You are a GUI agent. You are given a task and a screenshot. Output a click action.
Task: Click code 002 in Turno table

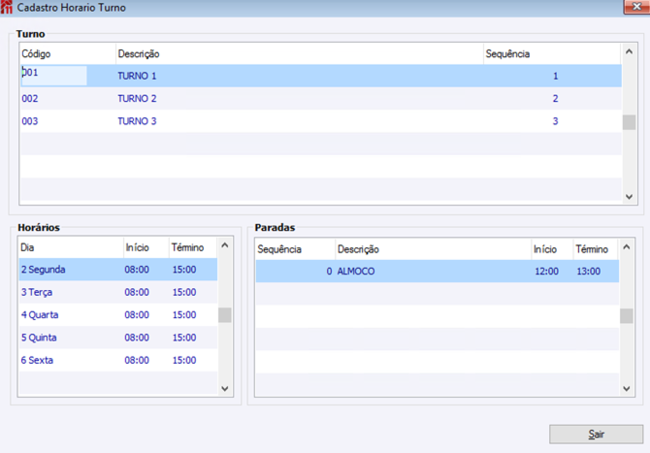(30, 99)
